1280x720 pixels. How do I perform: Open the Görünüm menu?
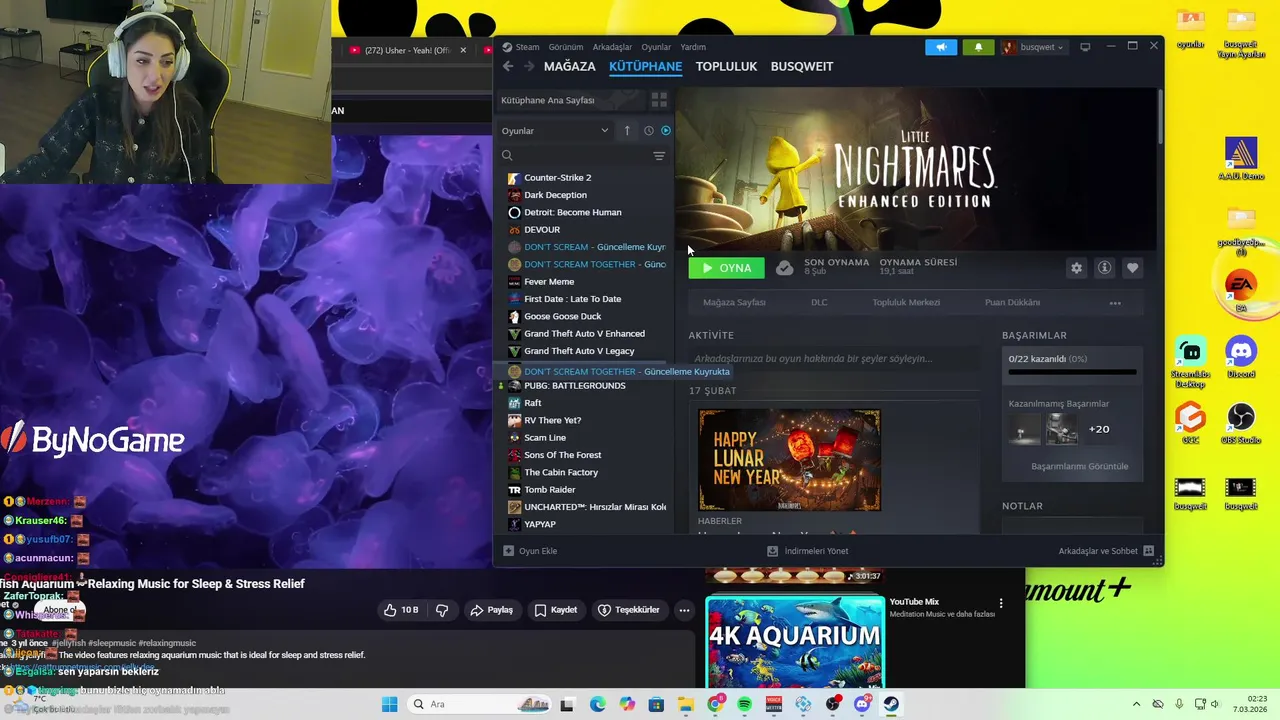pos(566,47)
